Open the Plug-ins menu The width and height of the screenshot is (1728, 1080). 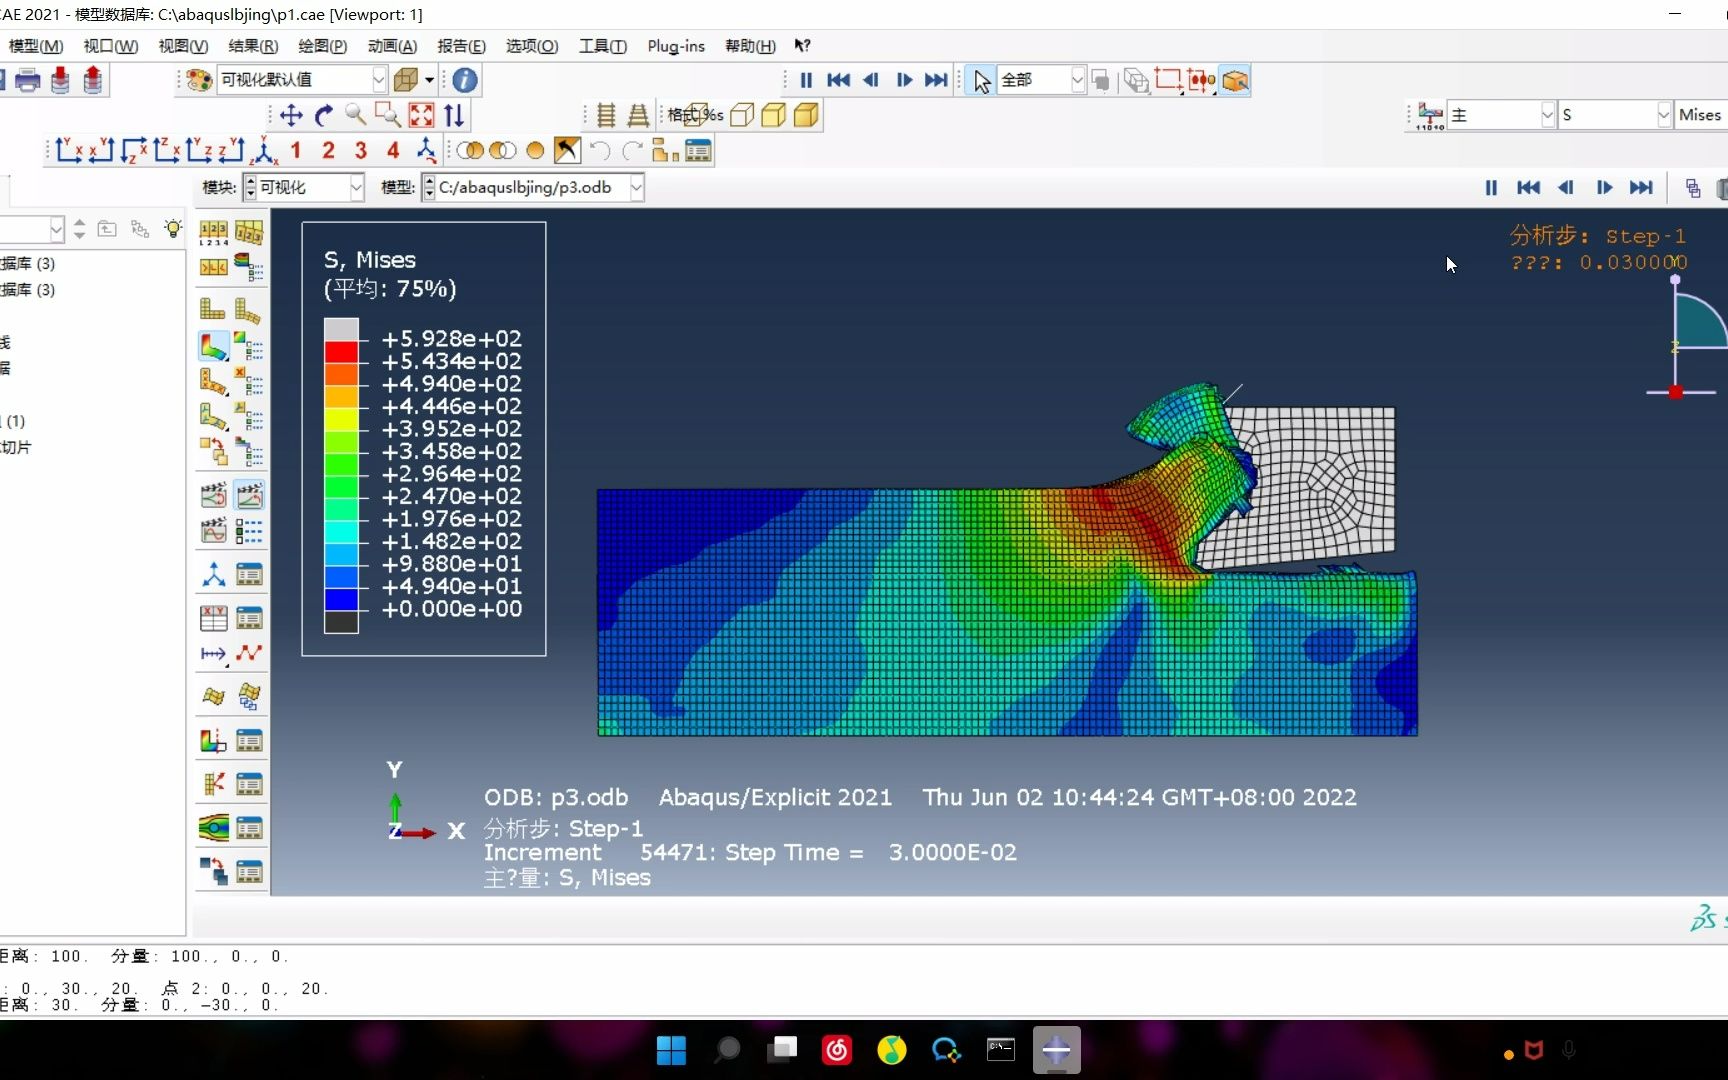(675, 46)
